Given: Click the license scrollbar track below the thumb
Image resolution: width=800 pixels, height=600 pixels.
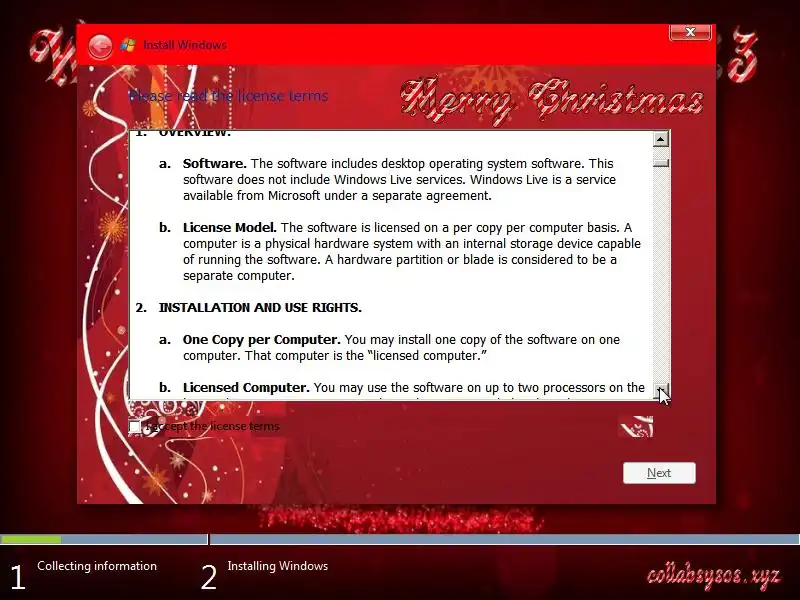Looking at the screenshot, I should point(661,276).
